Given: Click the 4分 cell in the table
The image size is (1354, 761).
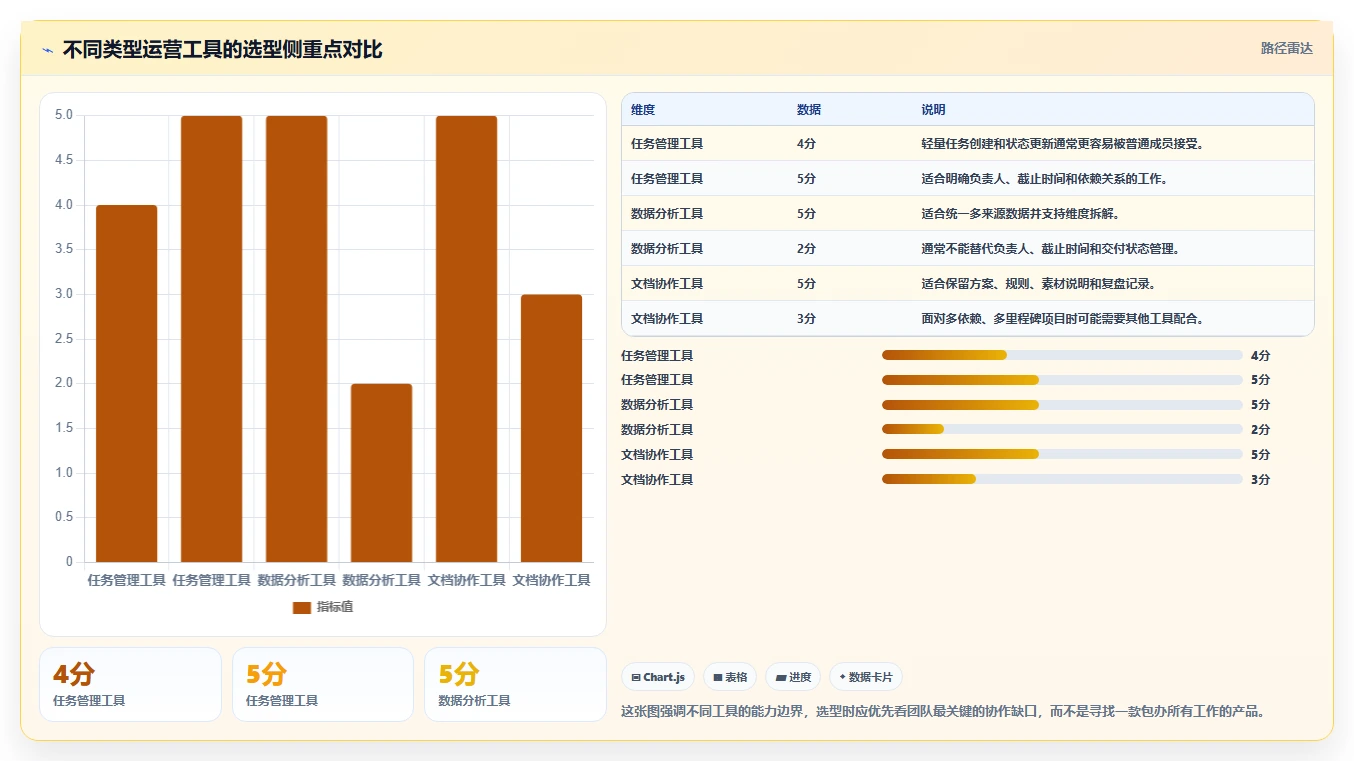Looking at the screenshot, I should pos(806,144).
